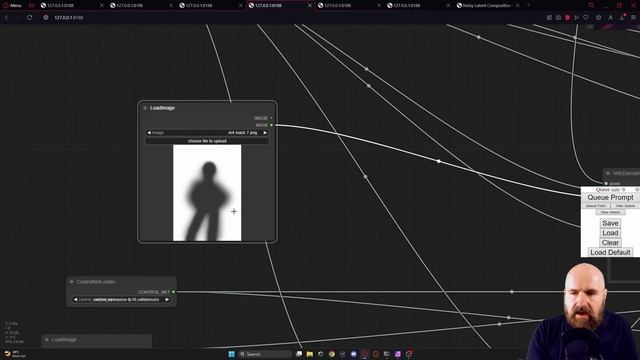Select next image with LoadImage right arrow
Screen dimensions: 640x360
pos(265,133)
